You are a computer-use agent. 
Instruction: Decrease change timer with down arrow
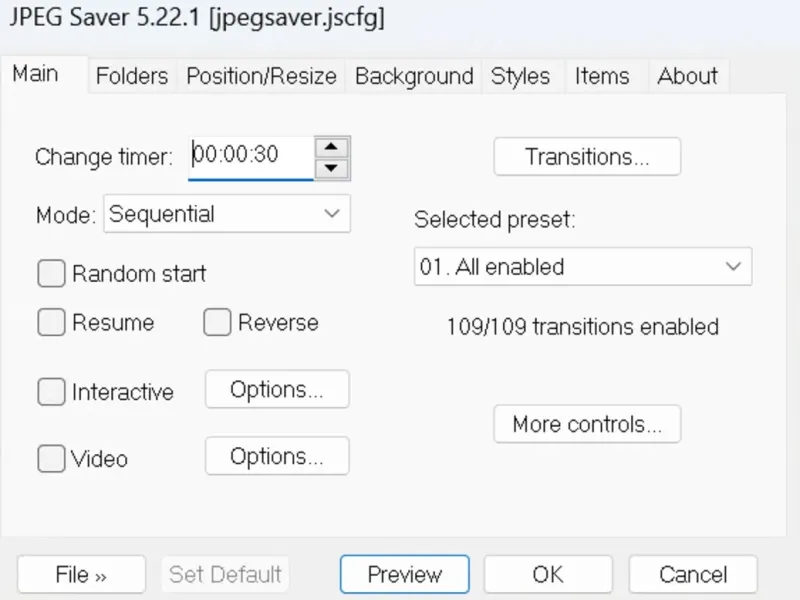click(x=332, y=167)
